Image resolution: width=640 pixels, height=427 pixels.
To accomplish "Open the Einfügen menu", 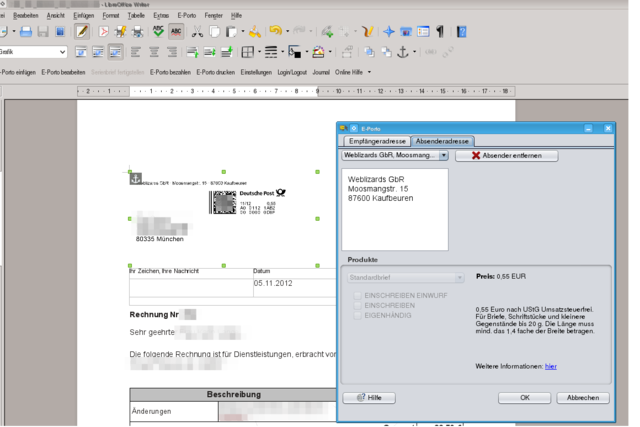I will (x=84, y=16).
